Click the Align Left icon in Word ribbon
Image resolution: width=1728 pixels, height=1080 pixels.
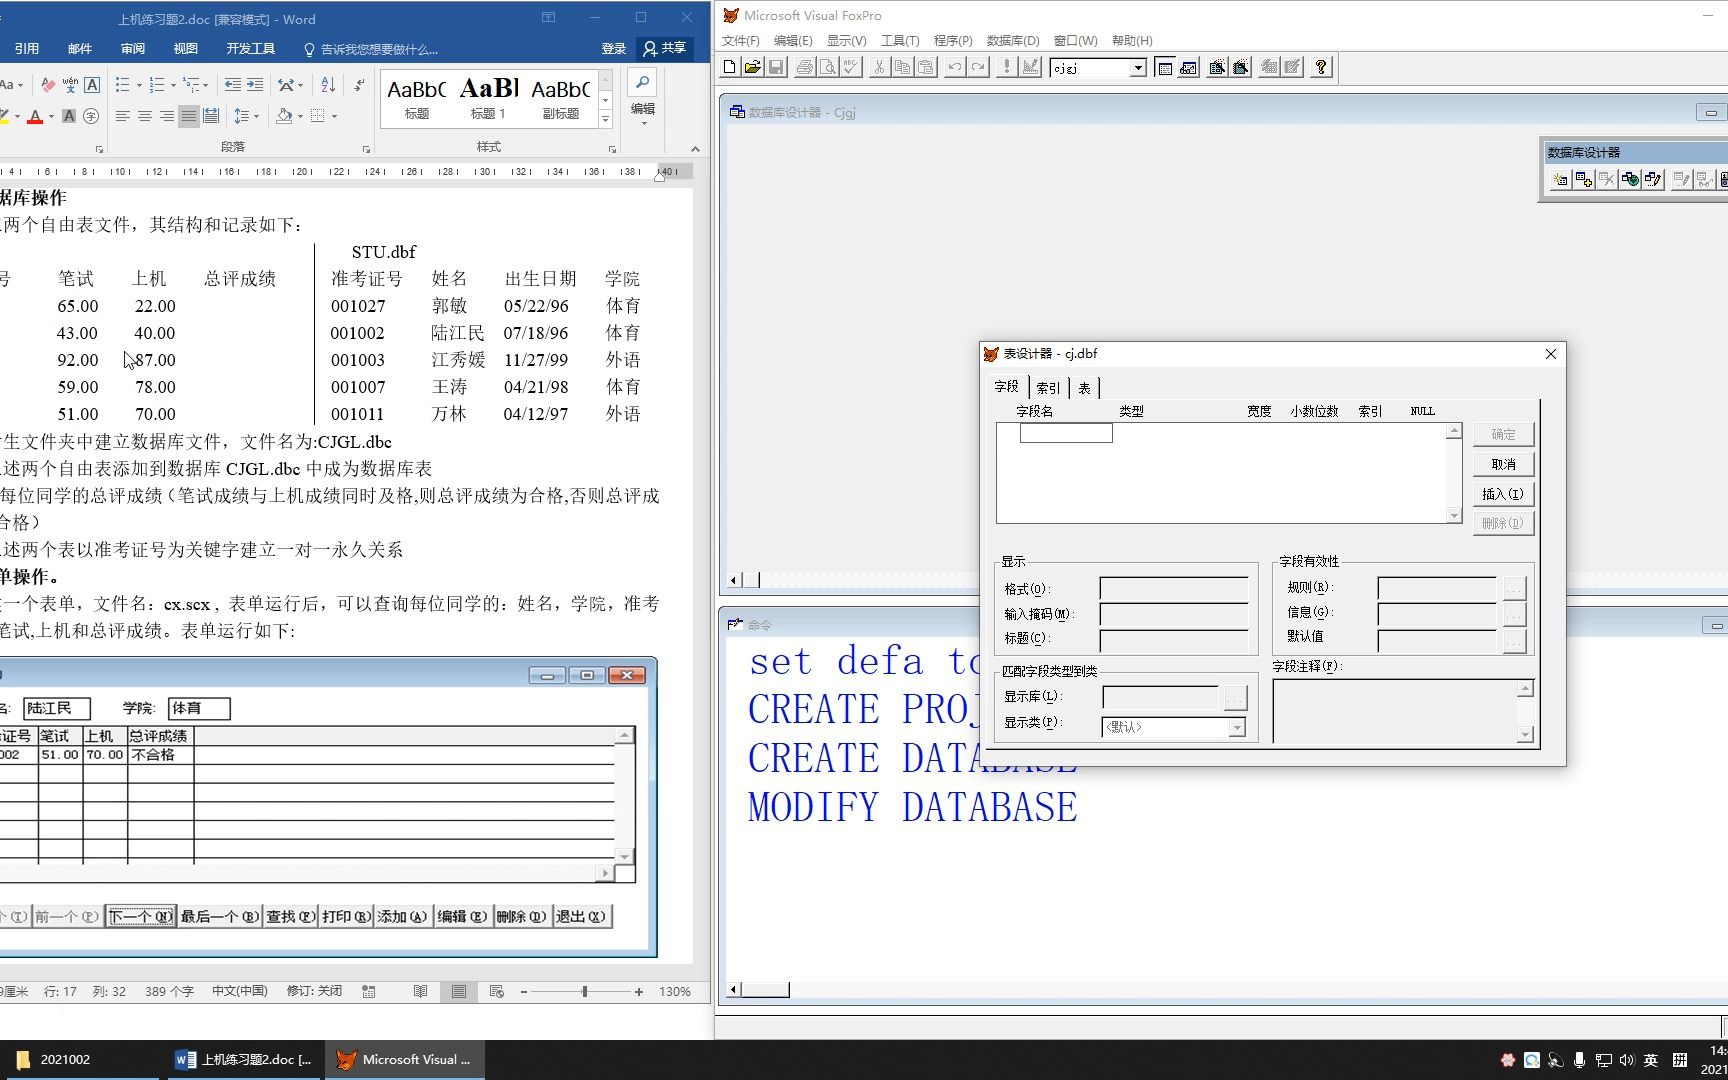(123, 116)
